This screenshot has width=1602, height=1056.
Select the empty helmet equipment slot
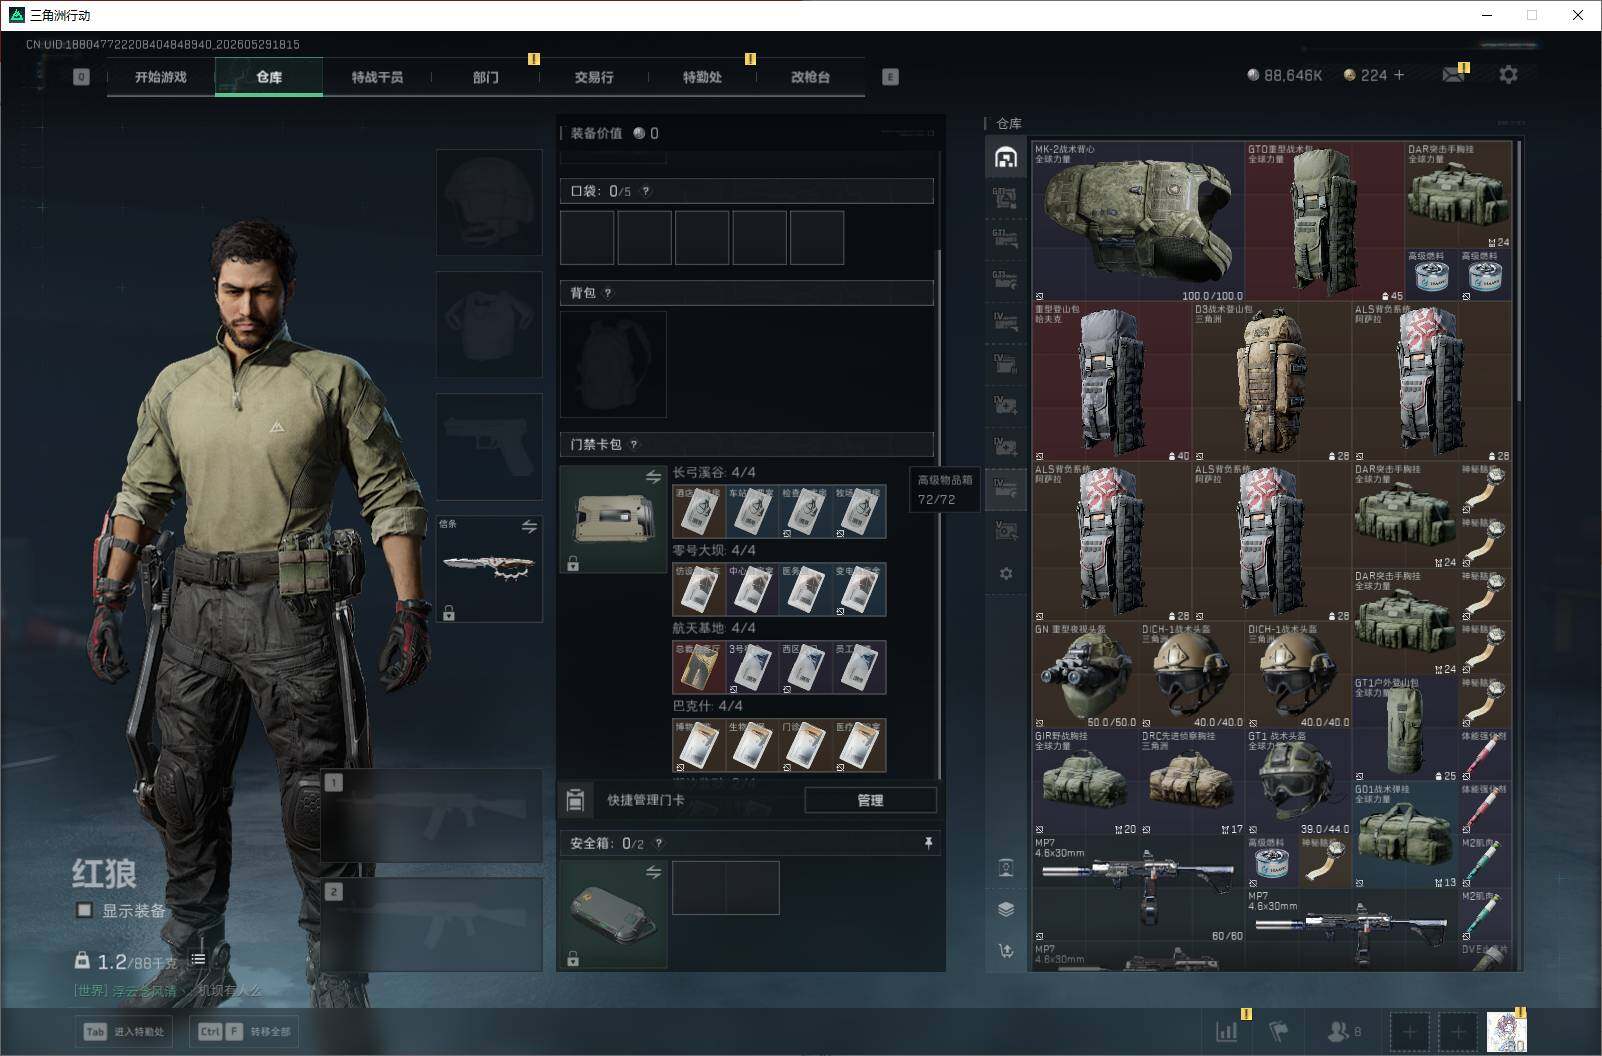click(x=489, y=202)
